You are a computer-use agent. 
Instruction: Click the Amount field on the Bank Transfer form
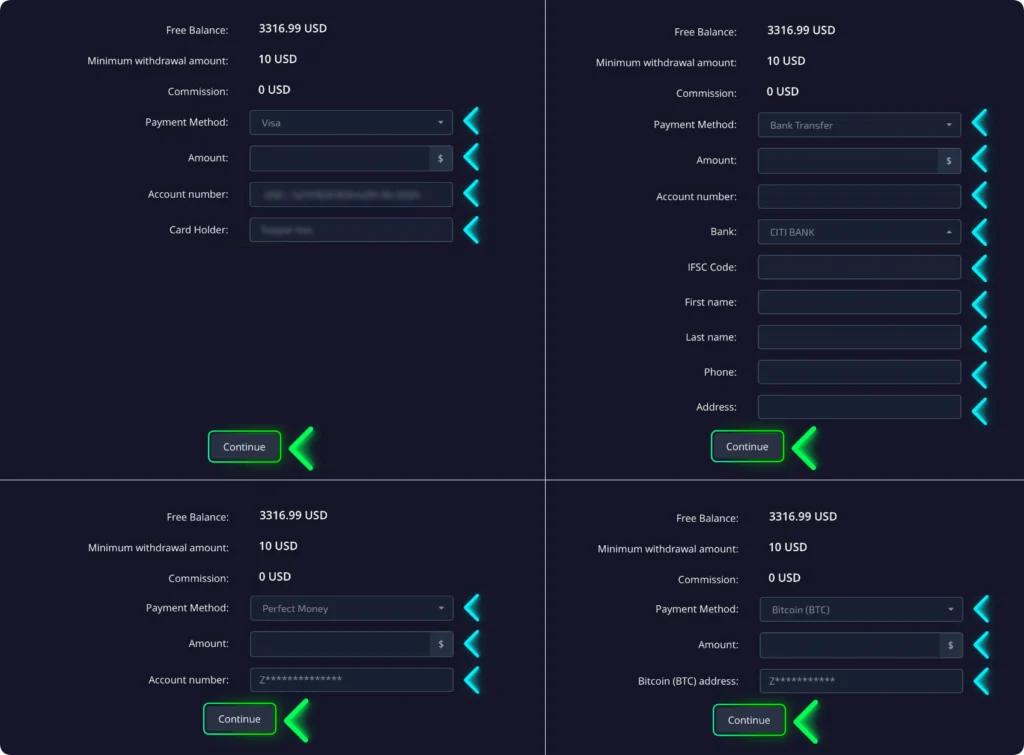[x=850, y=160]
